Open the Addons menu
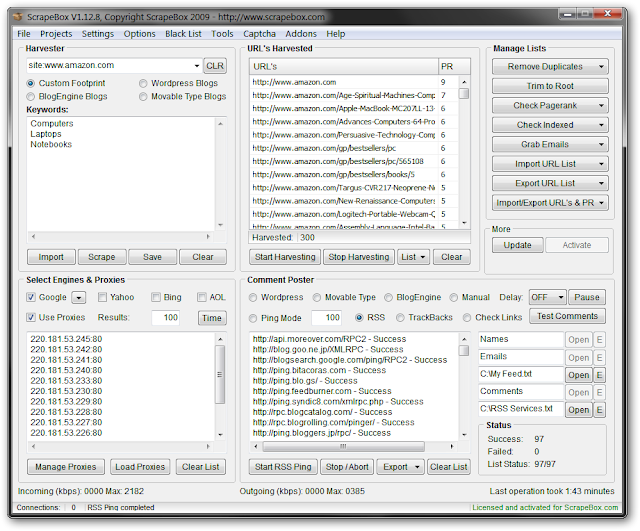The width and height of the screenshot is (640, 531). [x=301, y=34]
